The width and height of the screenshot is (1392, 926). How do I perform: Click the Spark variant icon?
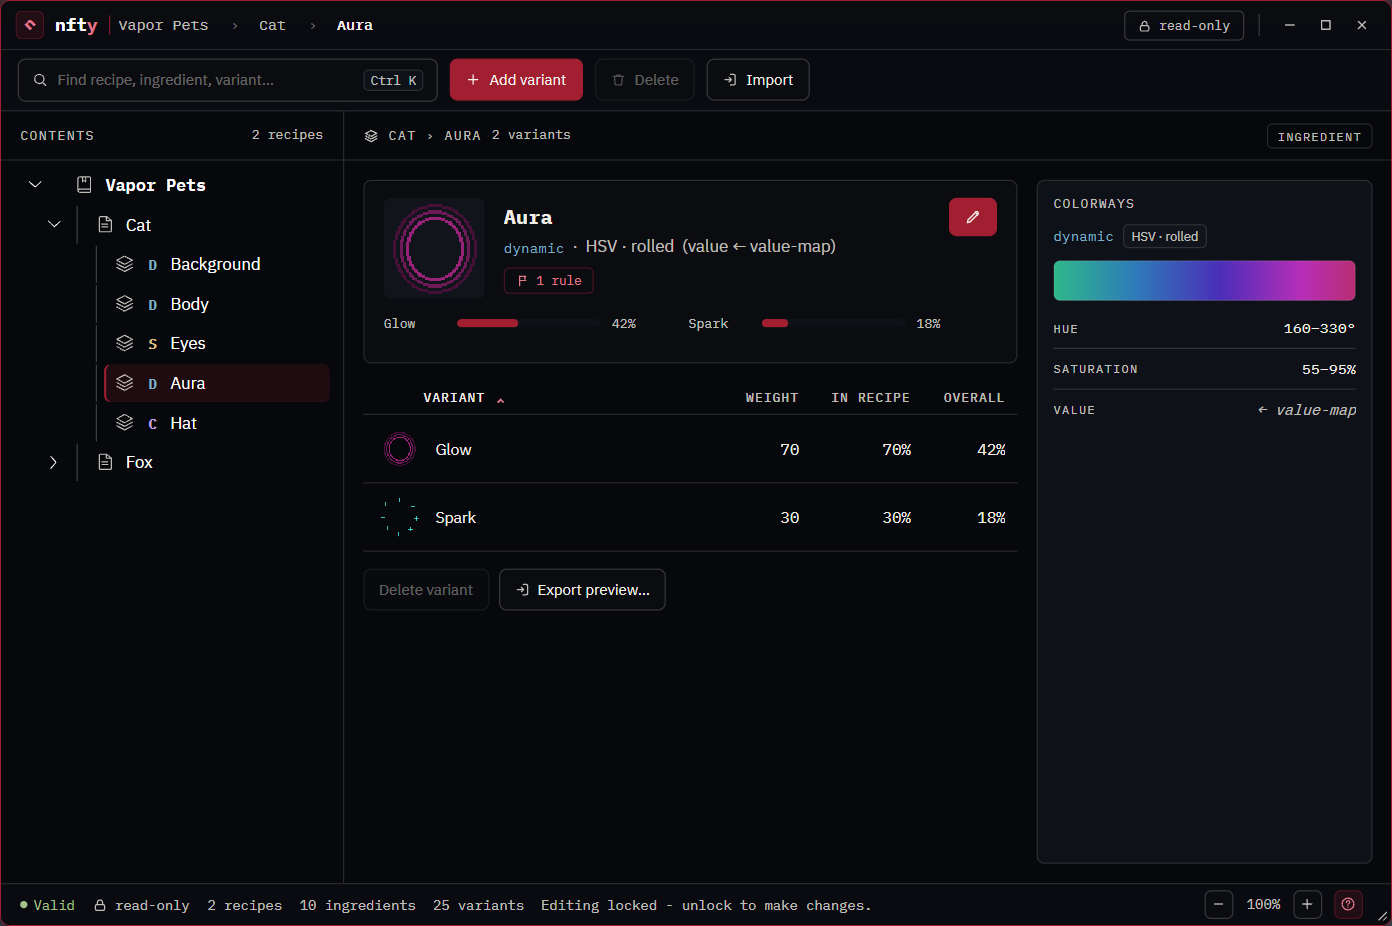(400, 517)
